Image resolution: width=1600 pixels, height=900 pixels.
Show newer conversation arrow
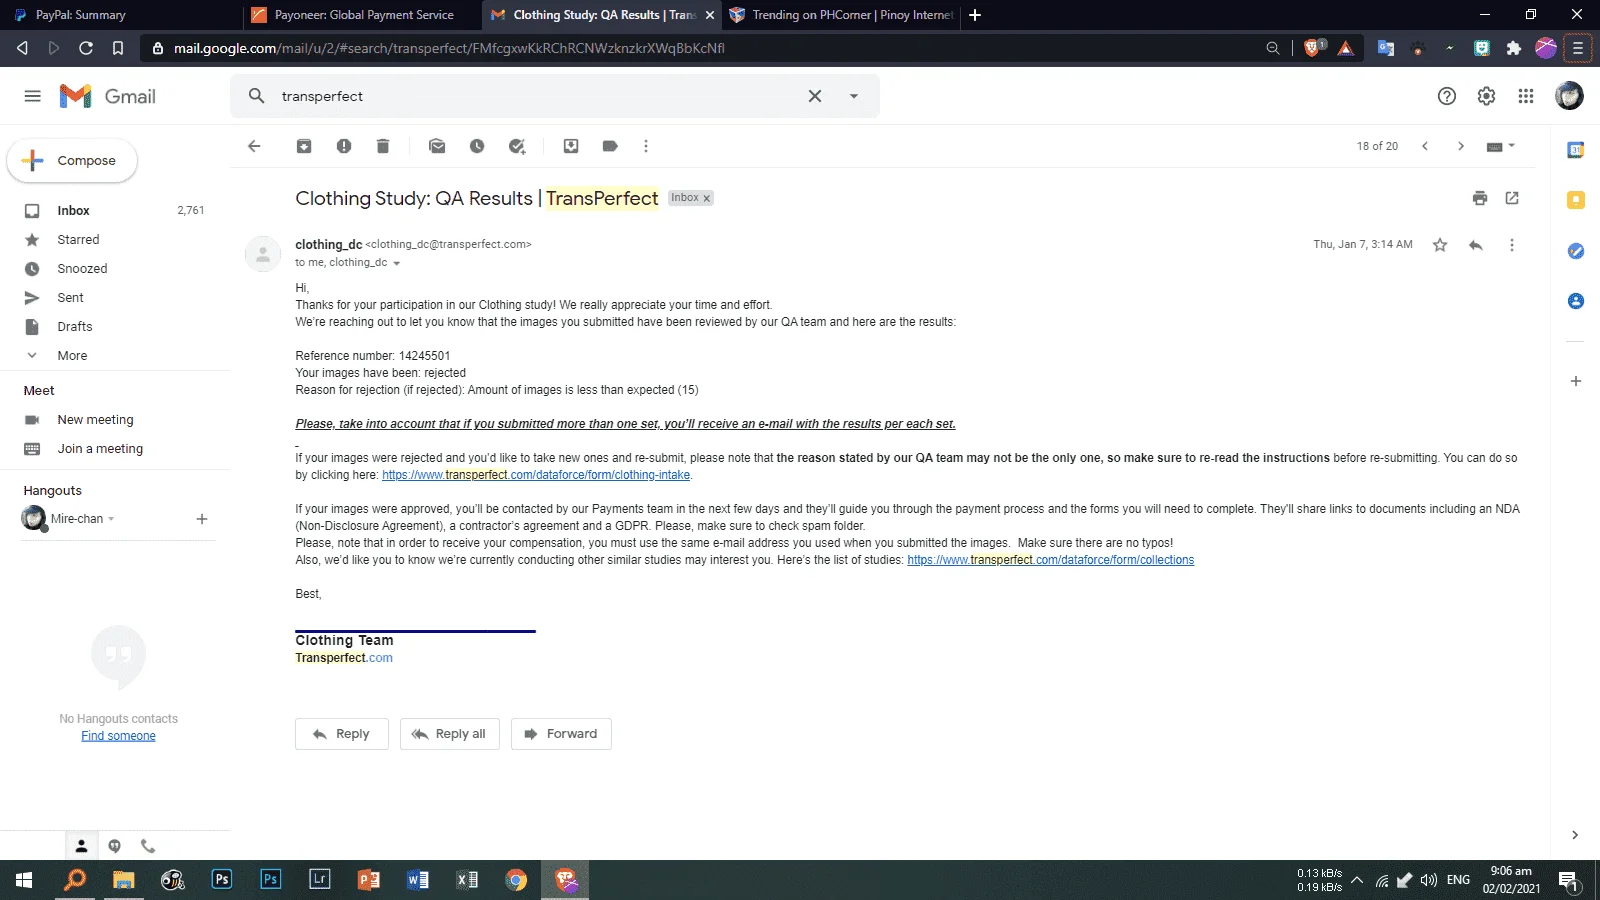[x=1425, y=146]
